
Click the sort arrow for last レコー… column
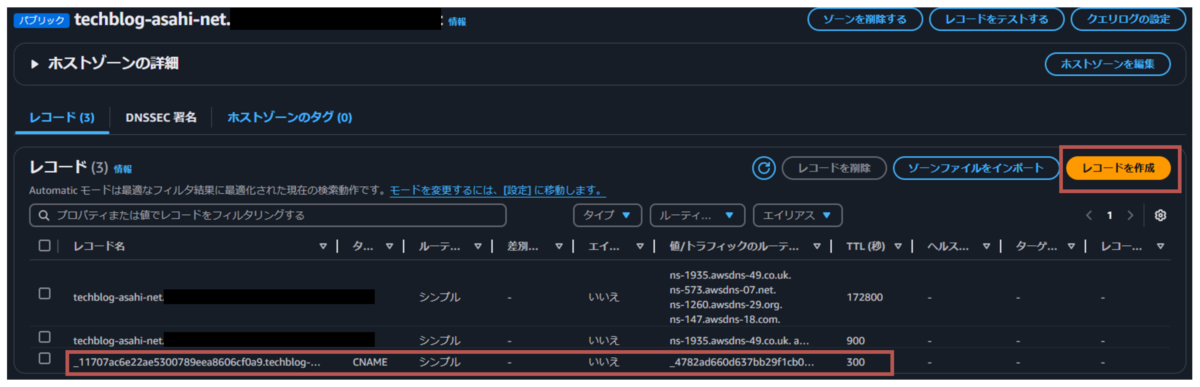pos(1161,246)
